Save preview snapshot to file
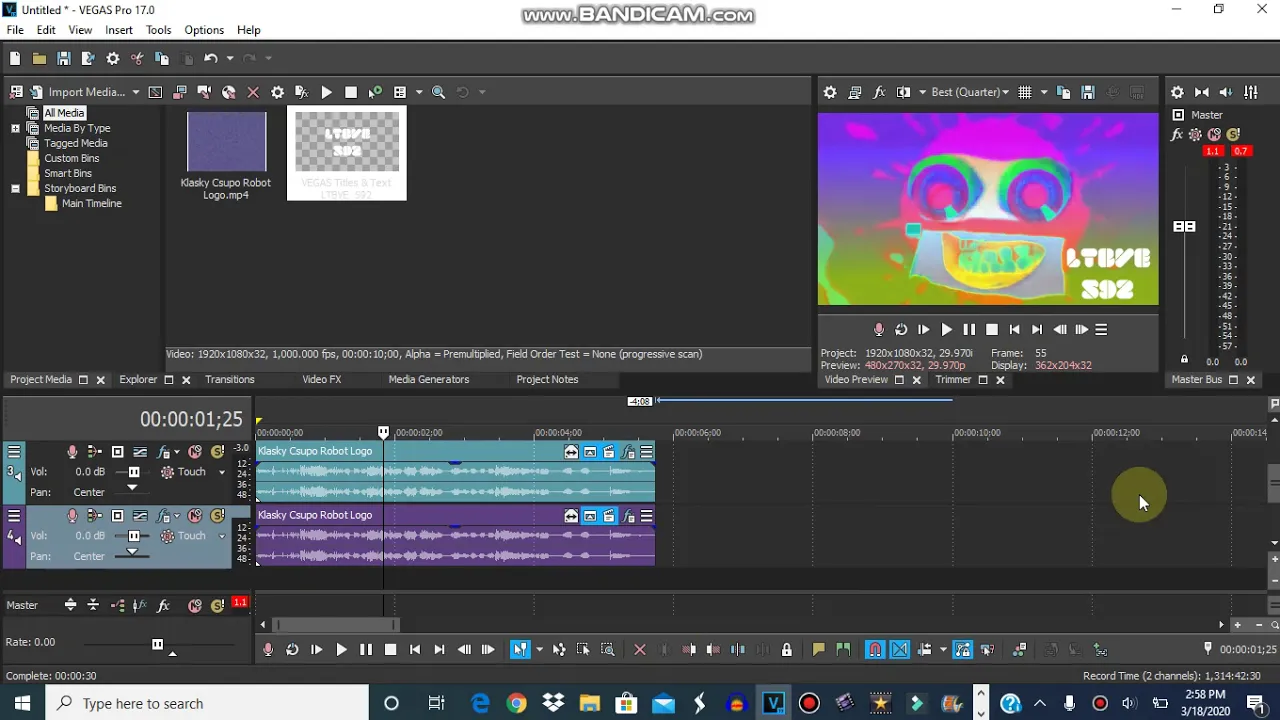Viewport: 1280px width, 720px height. (x=1088, y=92)
